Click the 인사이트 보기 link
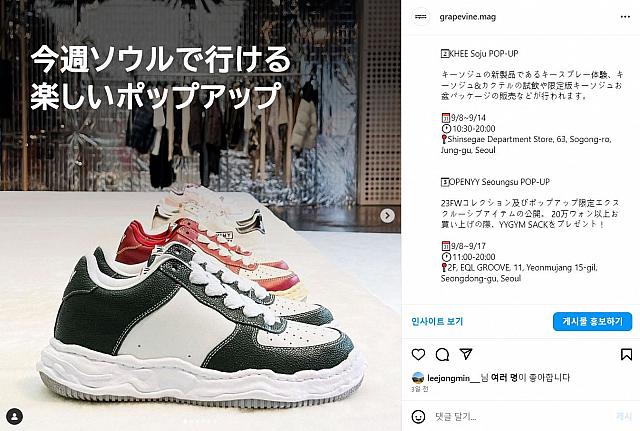640x431 pixels. click(x=437, y=322)
